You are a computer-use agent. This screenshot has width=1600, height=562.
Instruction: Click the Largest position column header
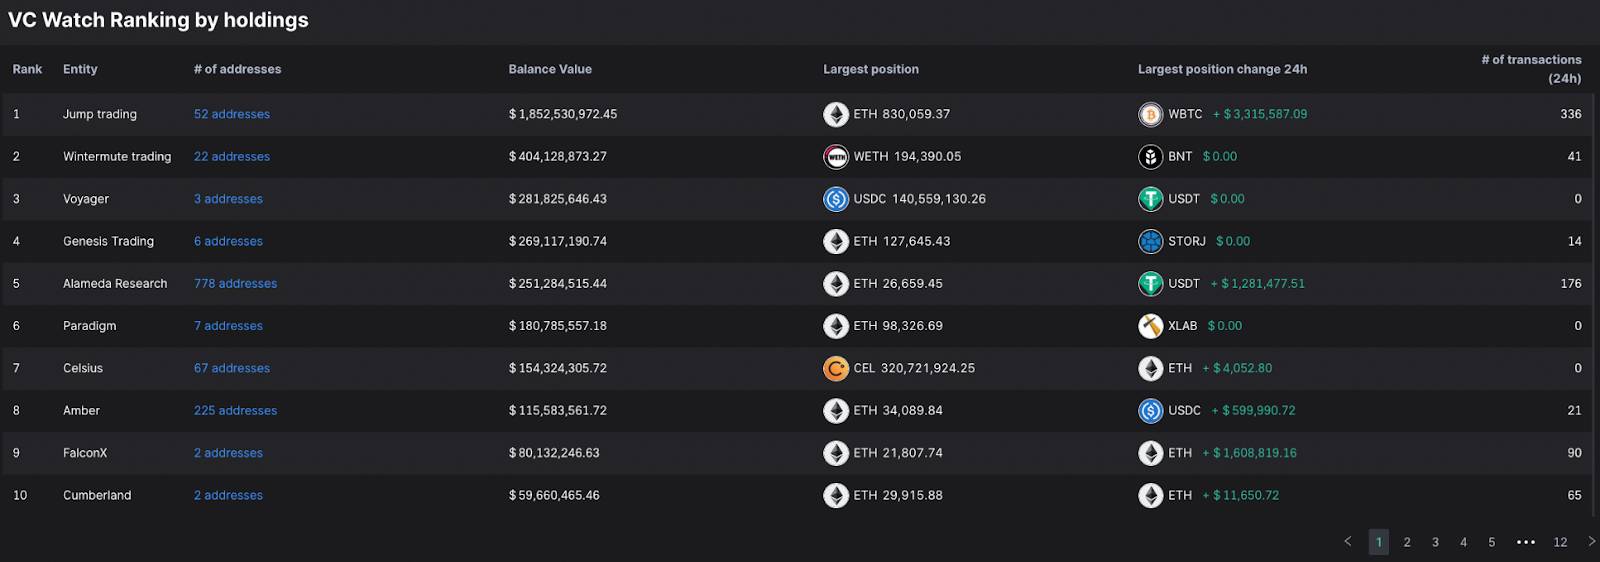(x=871, y=69)
